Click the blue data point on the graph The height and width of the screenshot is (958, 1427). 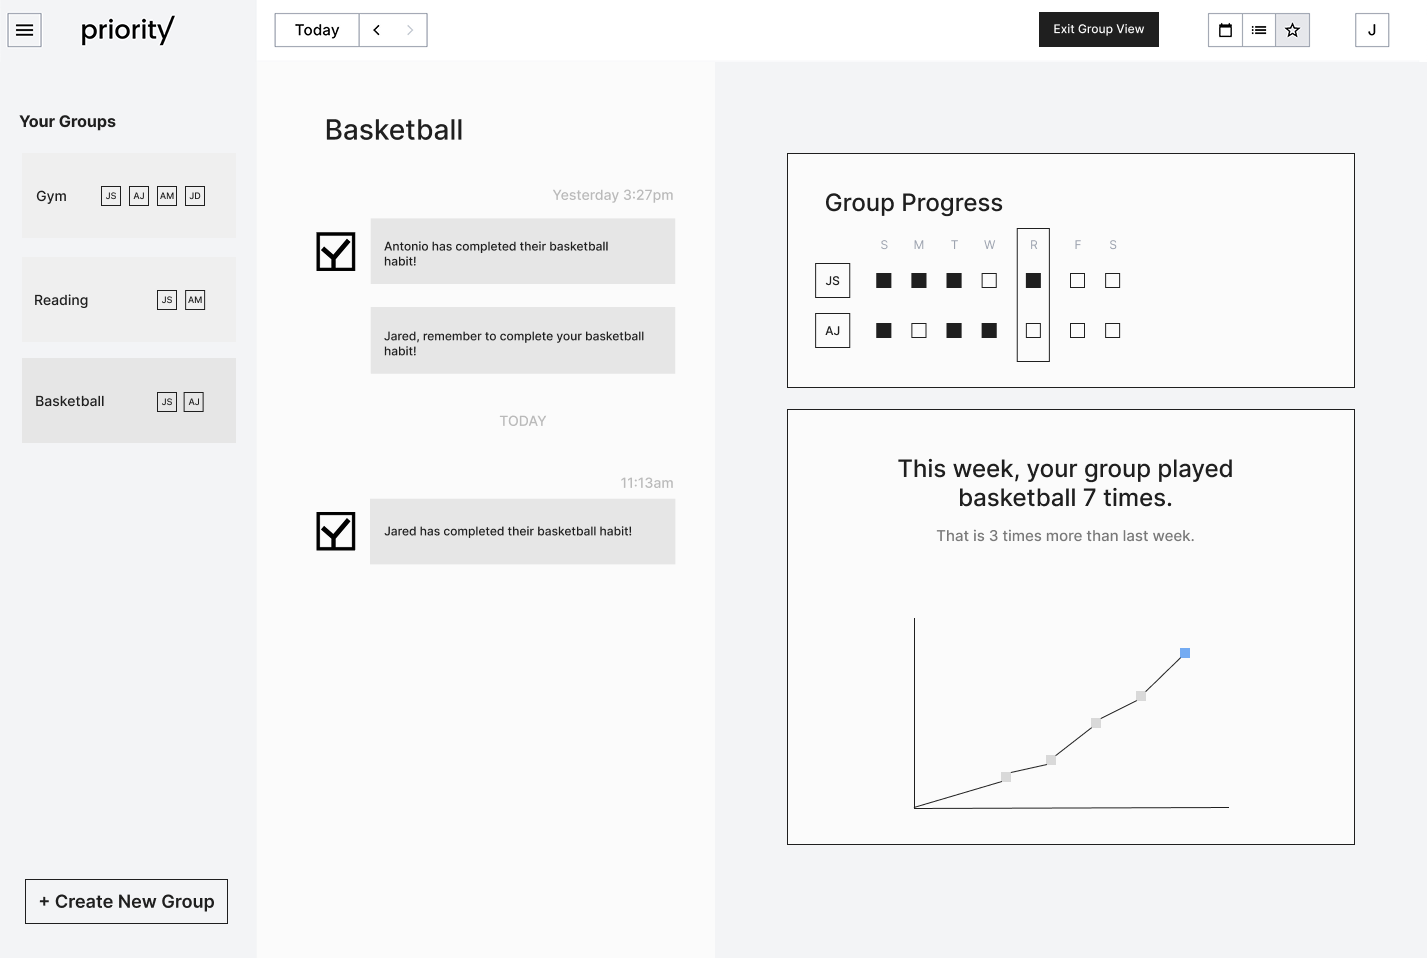point(1185,653)
